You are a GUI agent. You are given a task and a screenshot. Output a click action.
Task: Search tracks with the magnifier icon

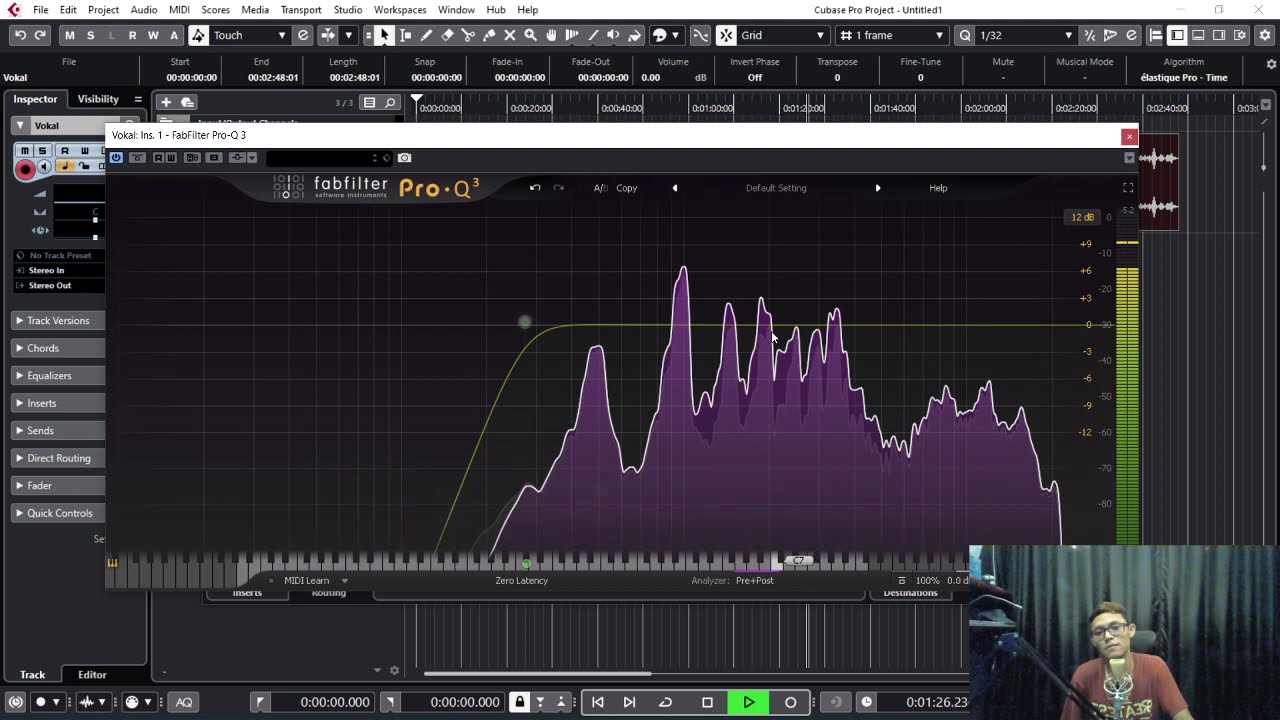click(x=390, y=102)
